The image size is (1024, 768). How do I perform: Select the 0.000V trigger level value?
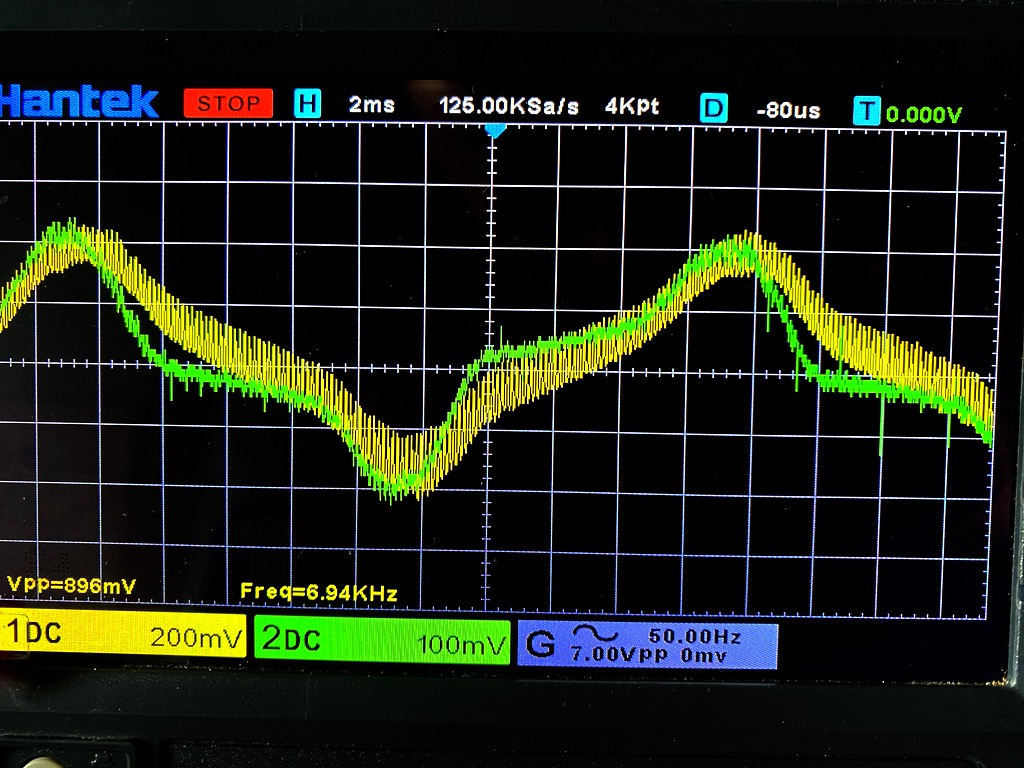(923, 115)
